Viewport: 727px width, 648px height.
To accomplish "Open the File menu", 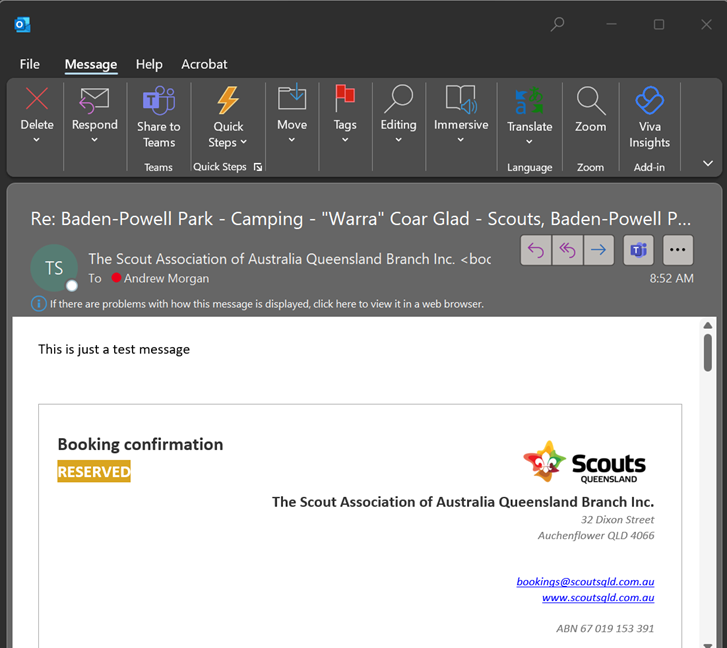I will click(30, 64).
